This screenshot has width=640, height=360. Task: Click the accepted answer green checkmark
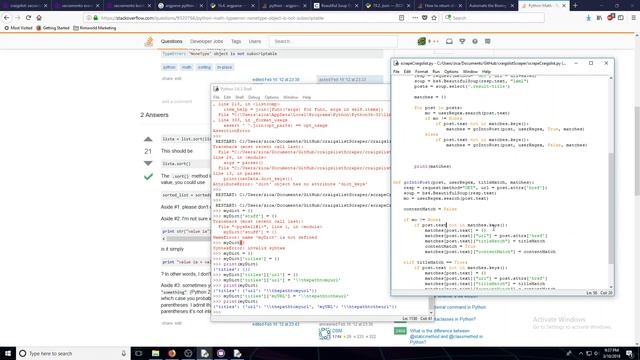[148, 177]
